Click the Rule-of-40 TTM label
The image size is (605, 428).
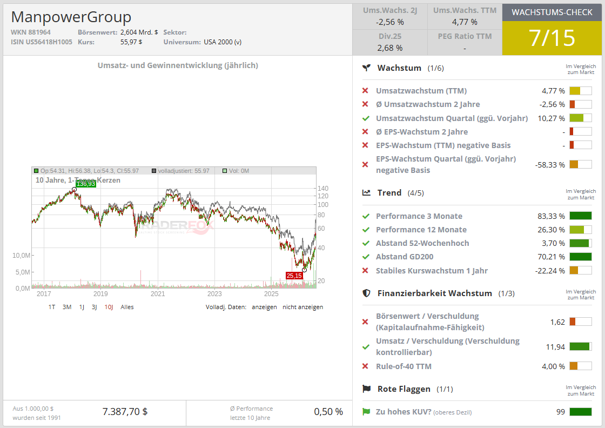click(x=404, y=366)
